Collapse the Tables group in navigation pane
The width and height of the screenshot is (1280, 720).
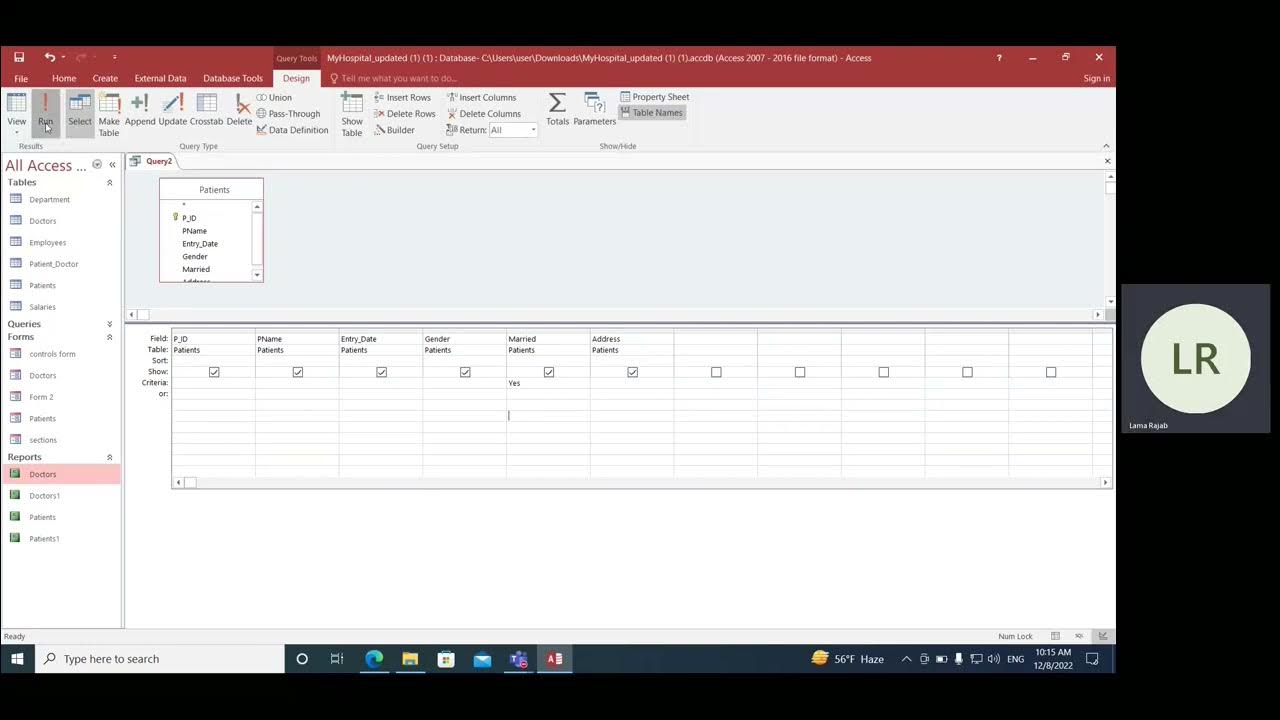tap(110, 183)
